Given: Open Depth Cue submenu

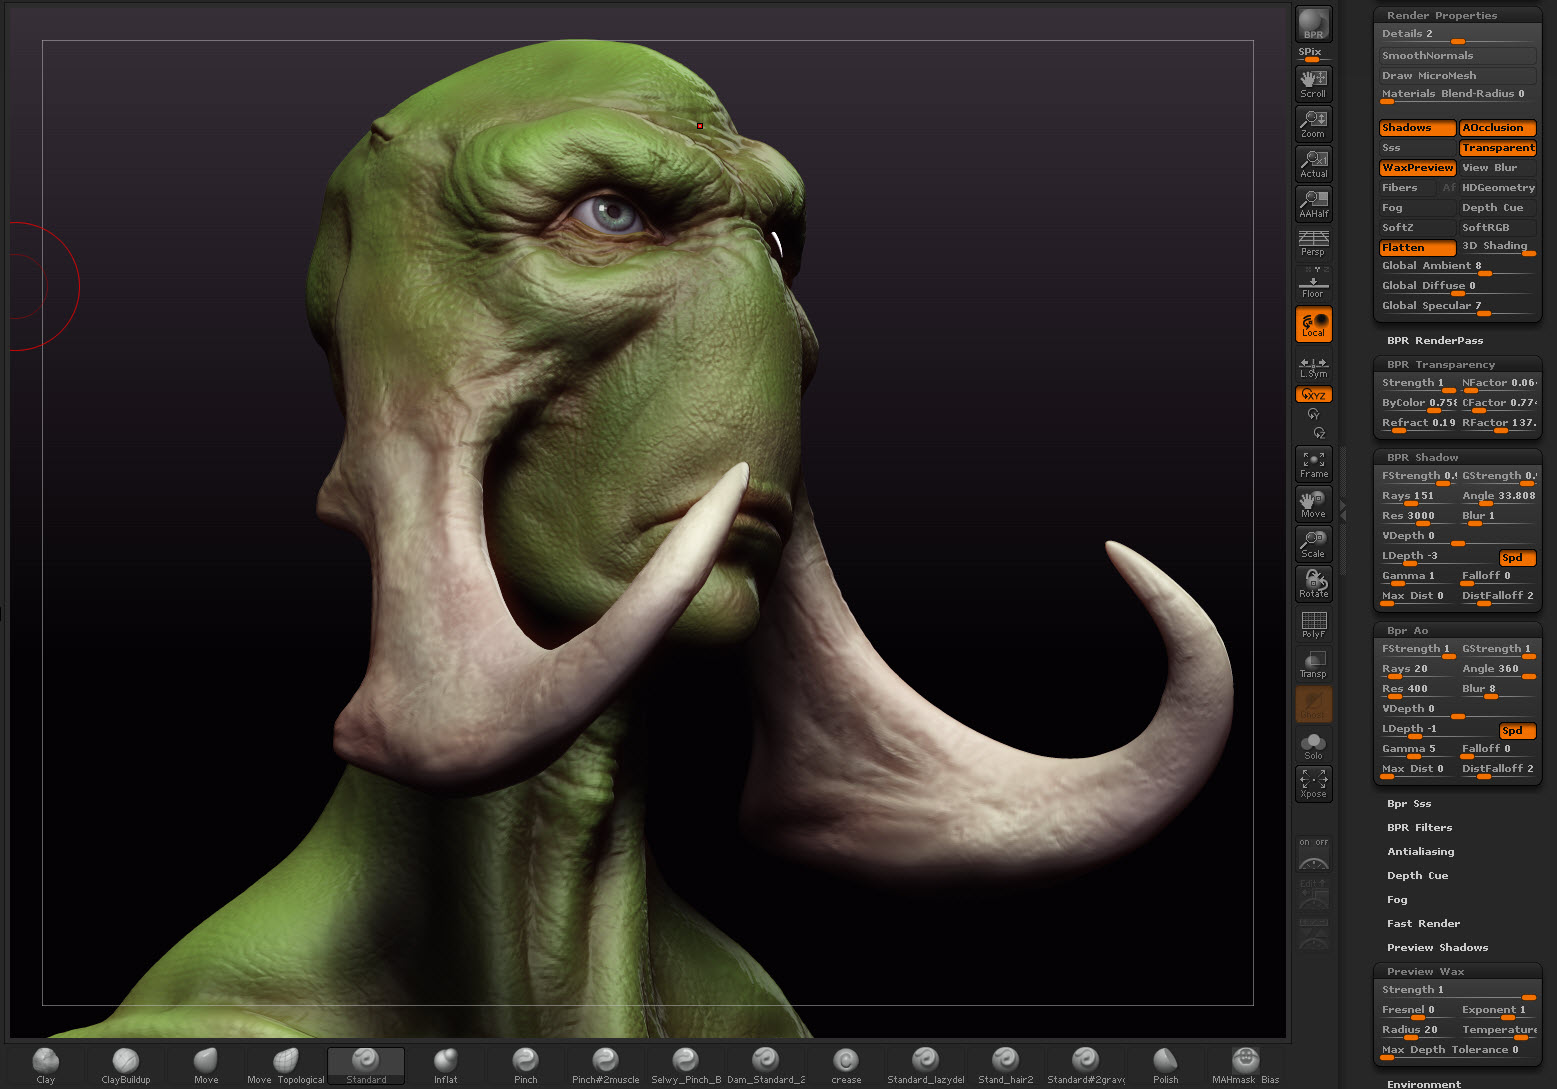Looking at the screenshot, I should coord(1417,876).
